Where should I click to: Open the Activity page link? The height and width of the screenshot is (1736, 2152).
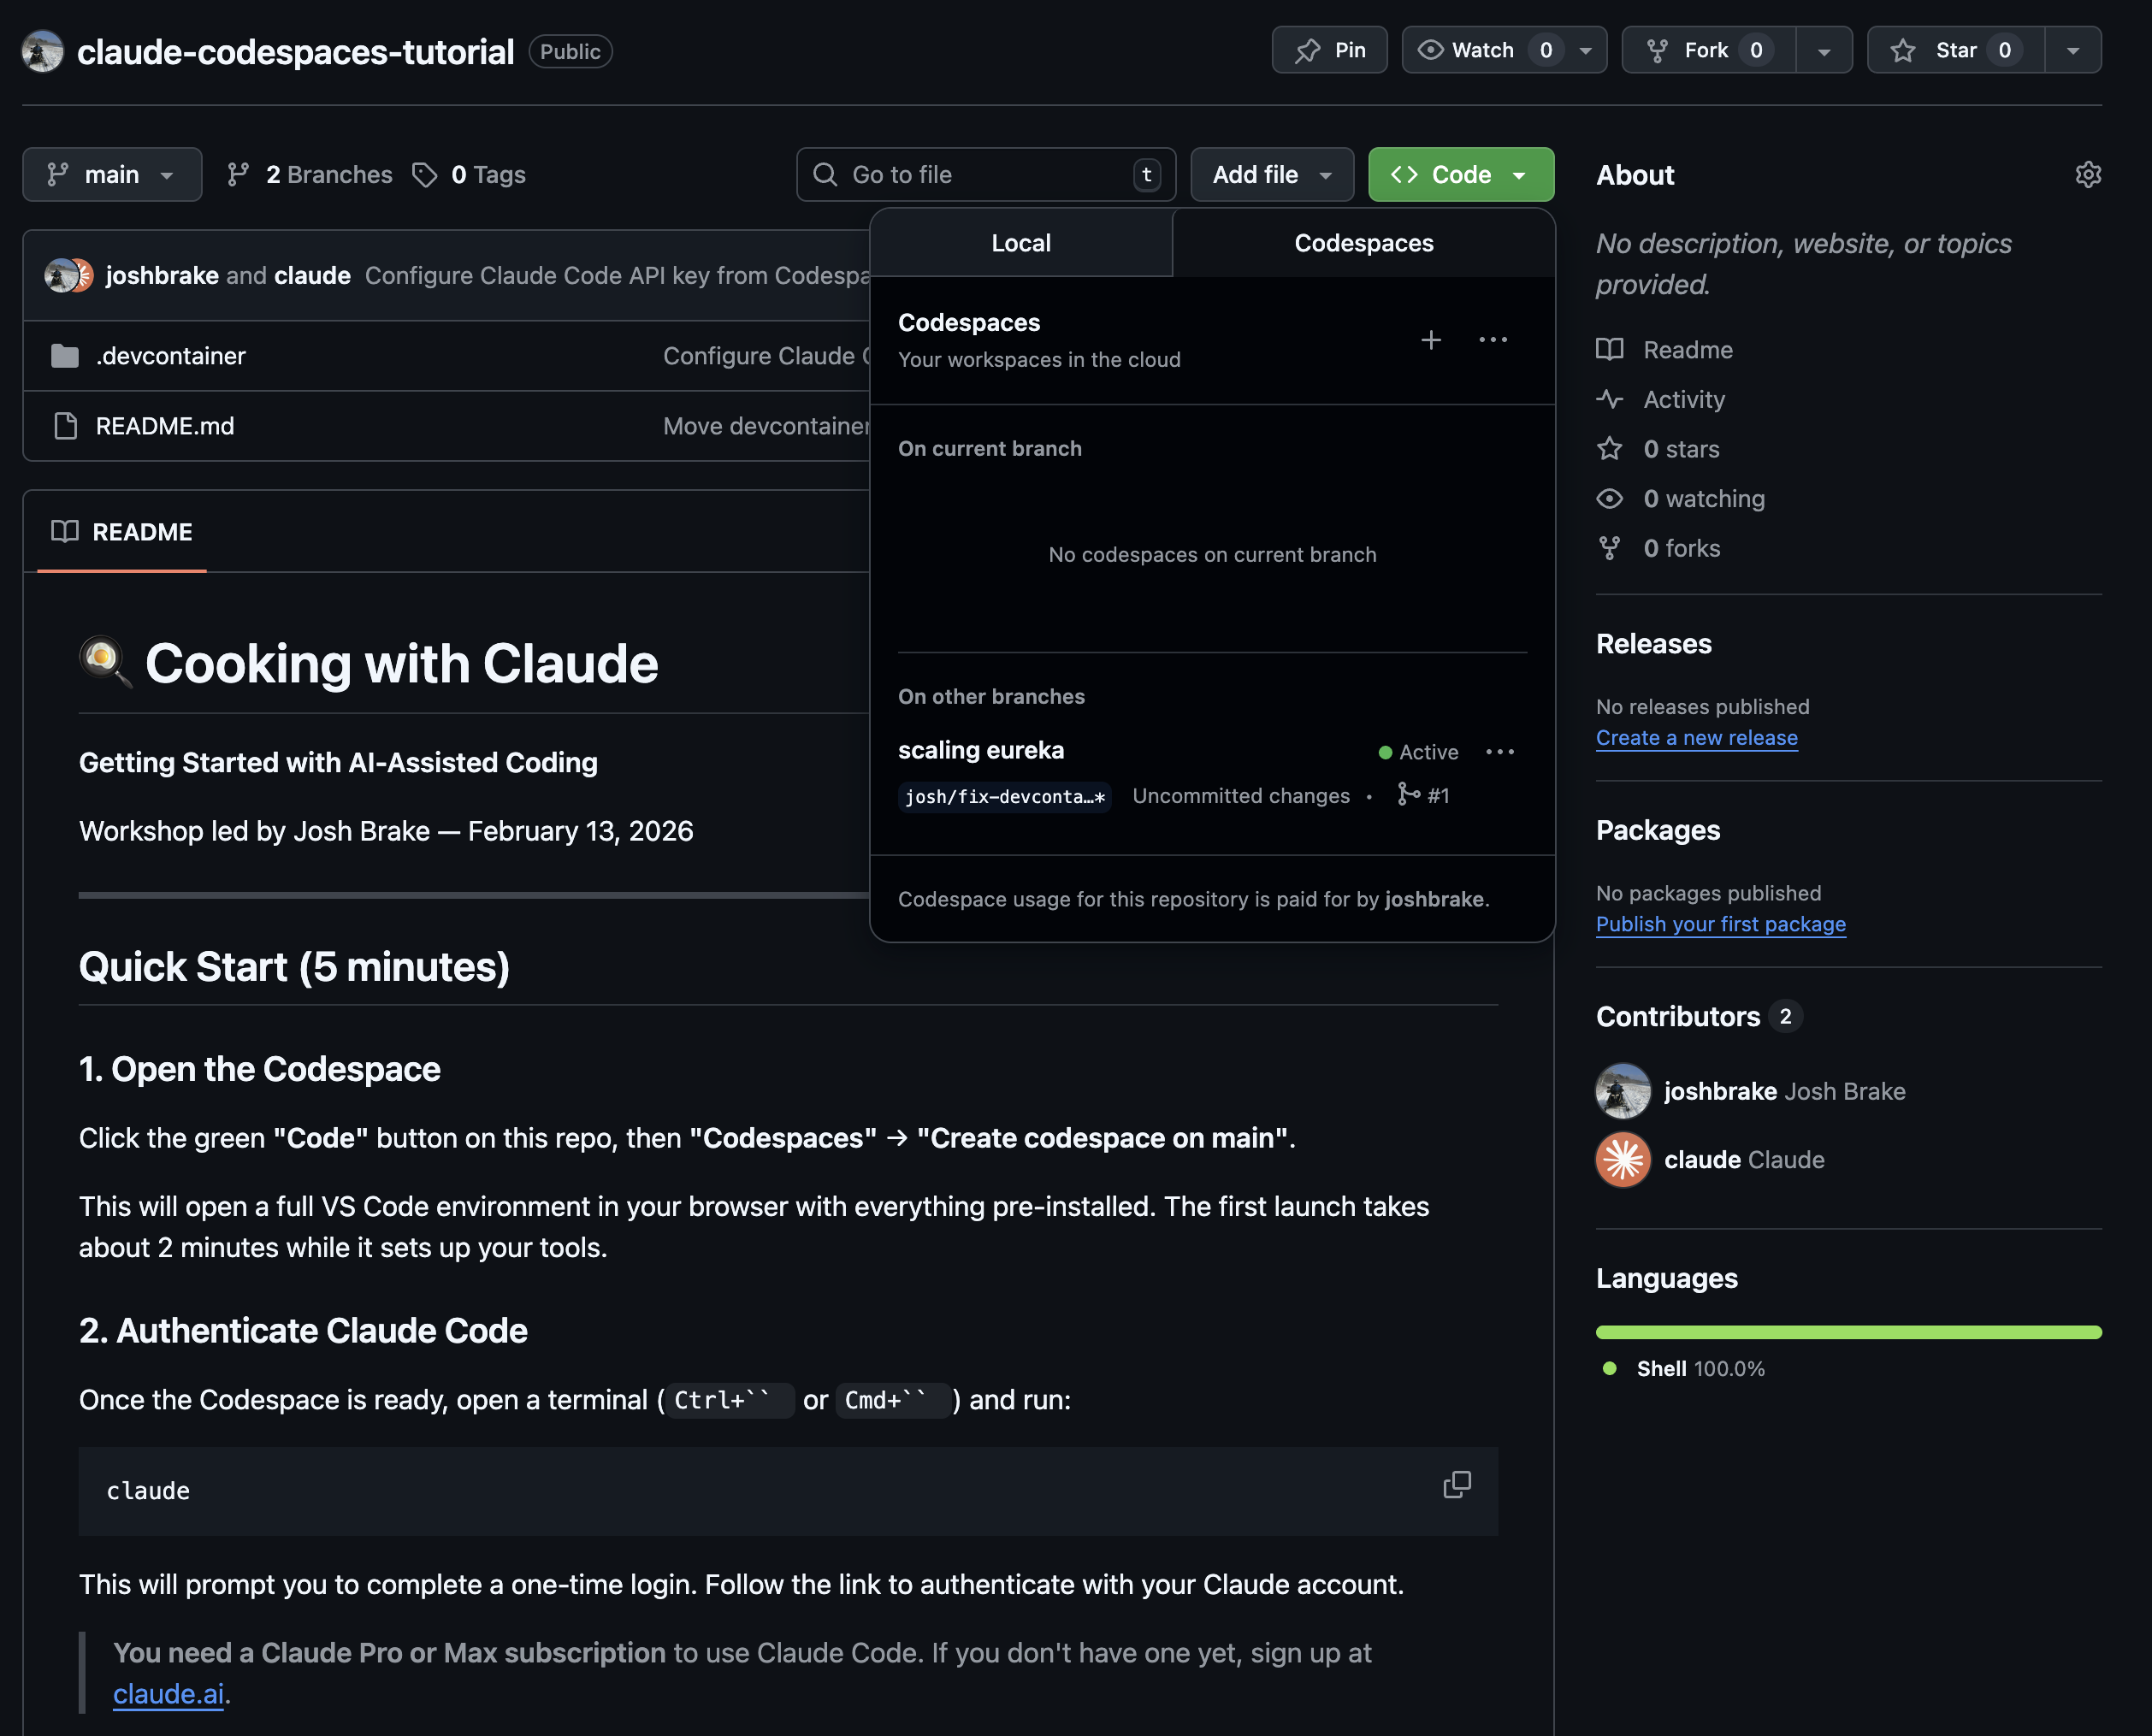click(x=1684, y=400)
